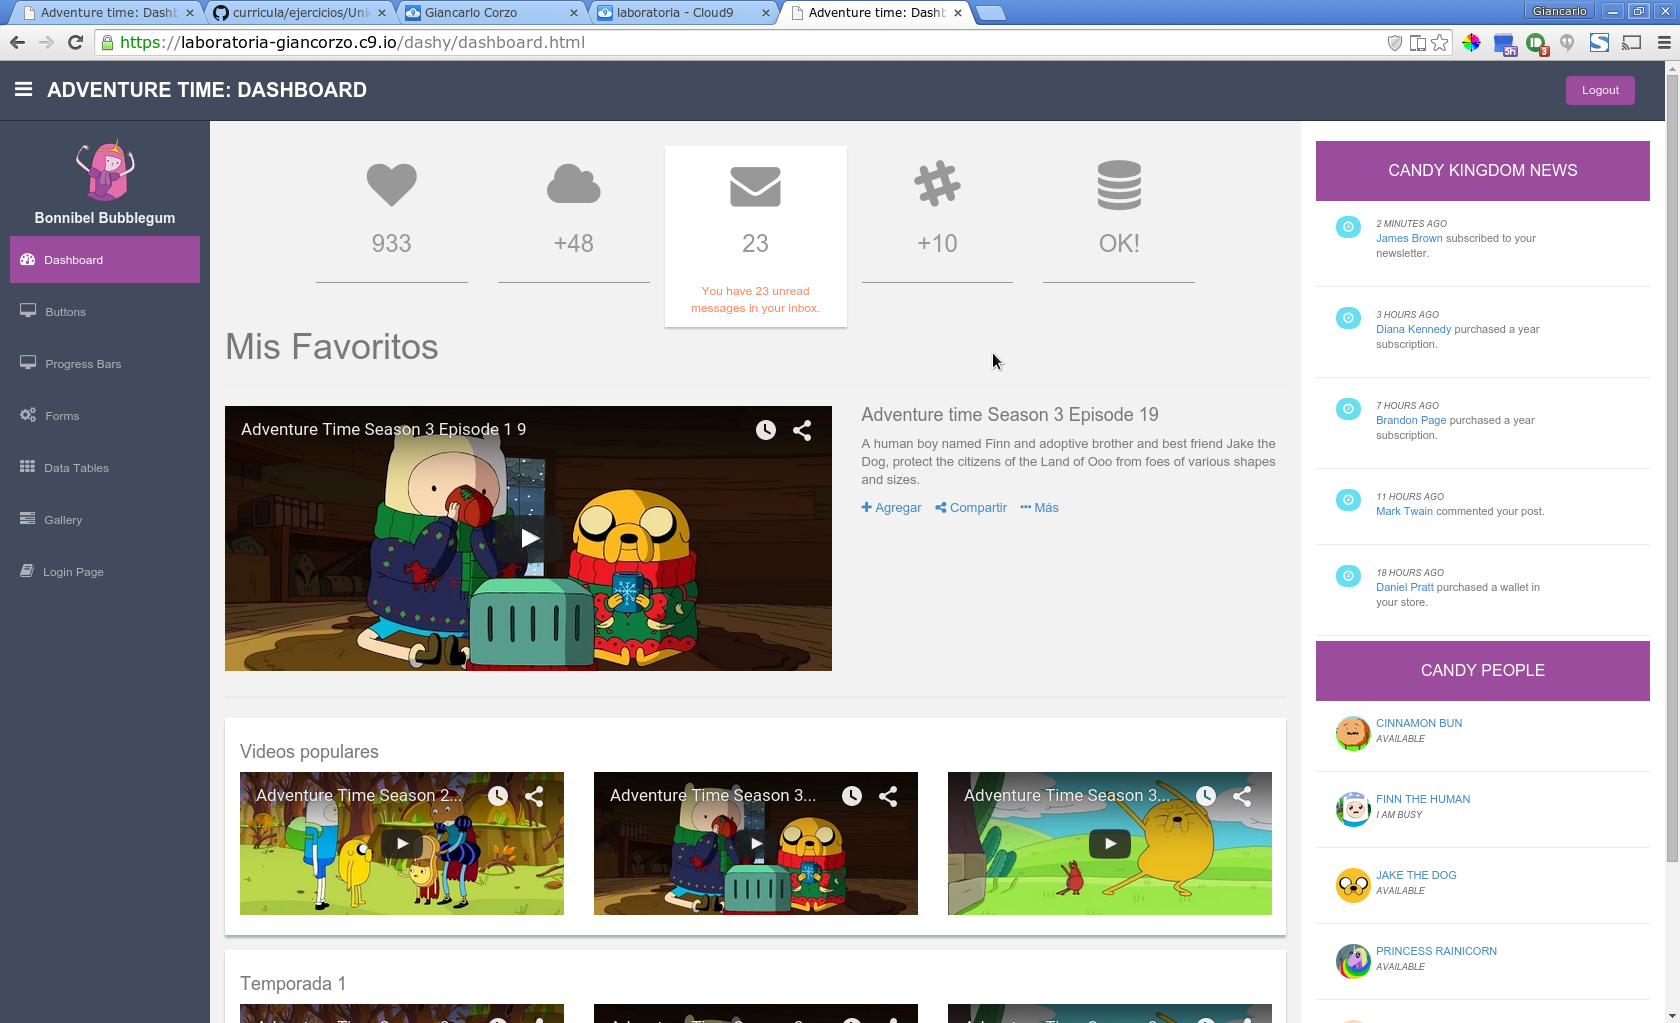The height and width of the screenshot is (1023, 1680).
Task: Click the address bar URL
Action: click(352, 42)
